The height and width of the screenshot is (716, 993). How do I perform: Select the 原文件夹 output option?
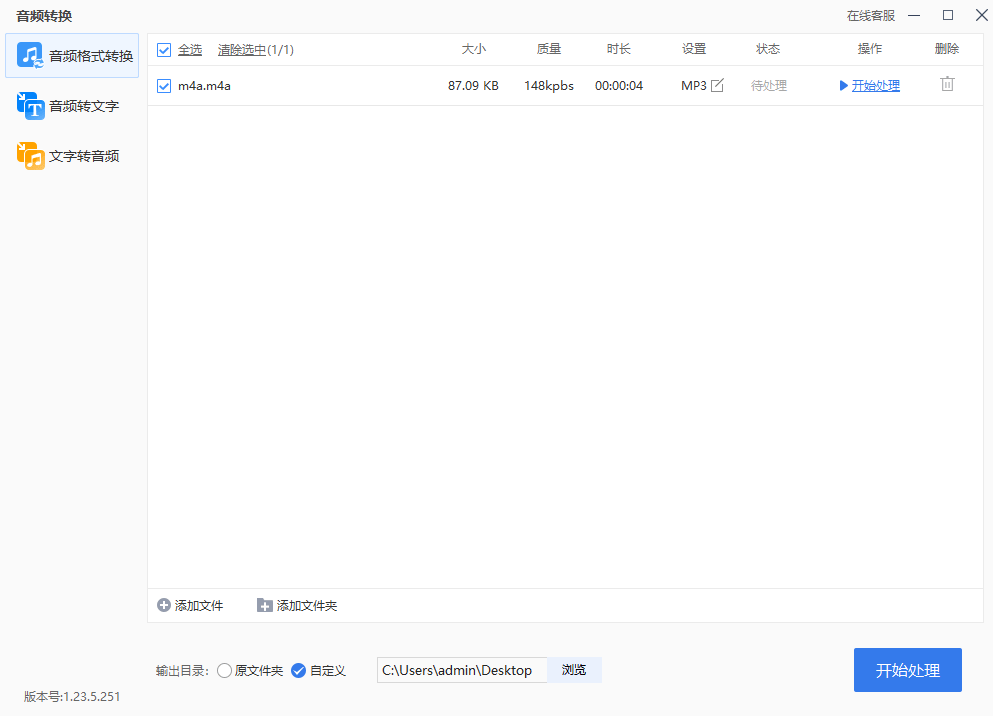point(224,670)
